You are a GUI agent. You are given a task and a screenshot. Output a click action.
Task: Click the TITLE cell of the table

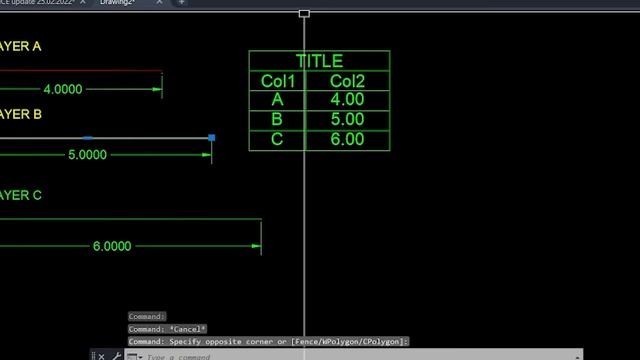coord(319,61)
